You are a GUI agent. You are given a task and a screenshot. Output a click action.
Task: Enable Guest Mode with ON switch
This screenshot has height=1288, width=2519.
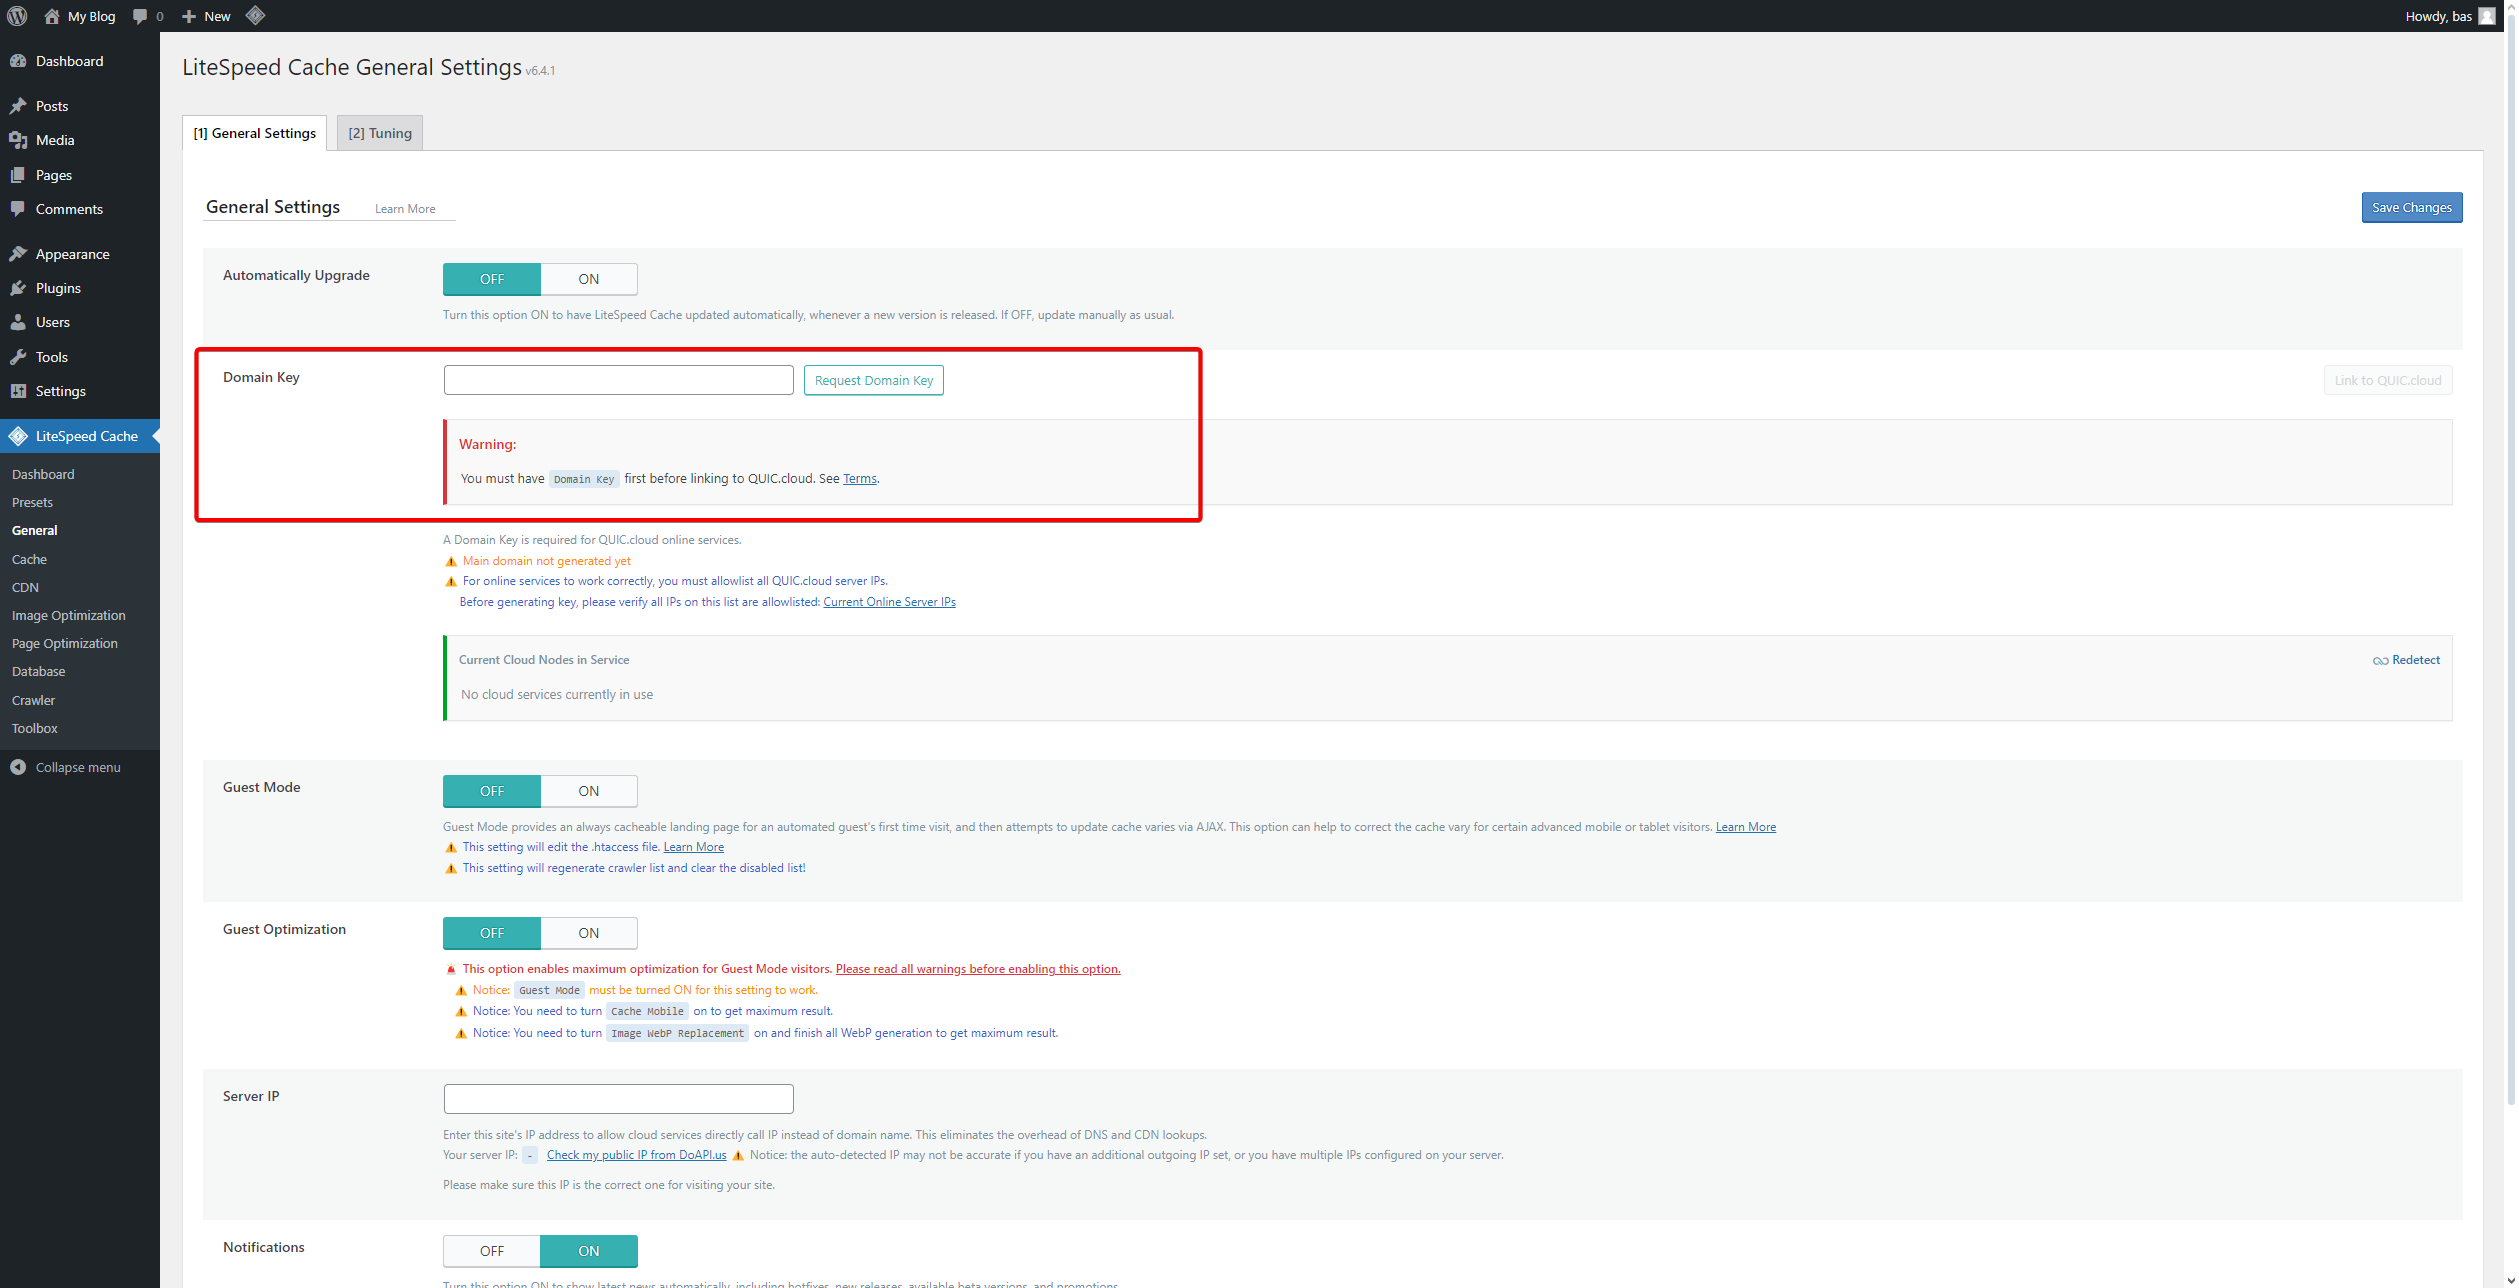click(588, 791)
